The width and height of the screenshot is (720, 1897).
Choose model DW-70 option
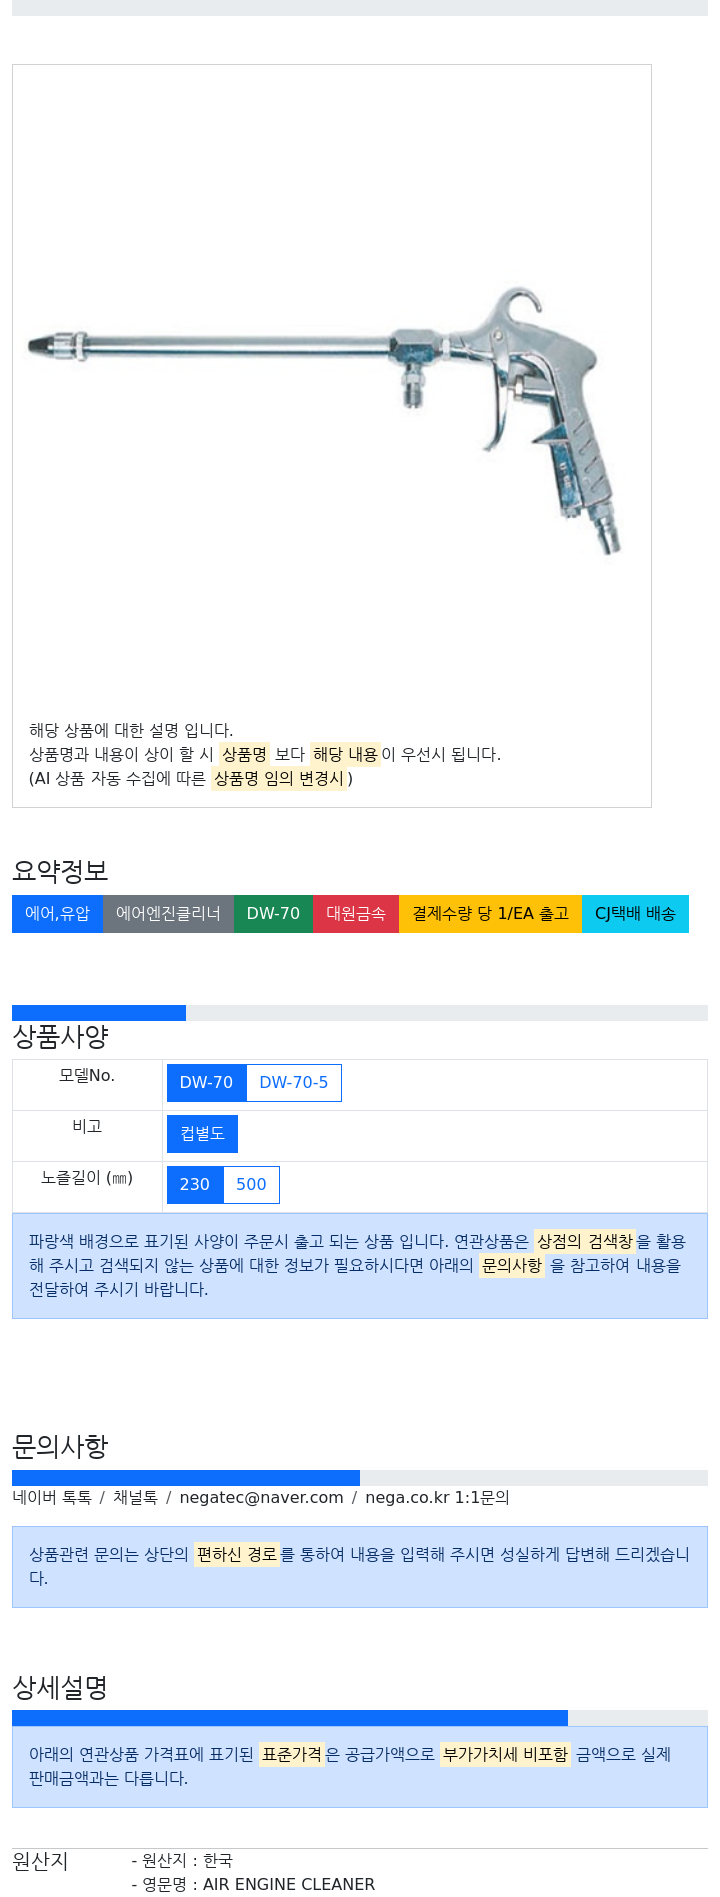tap(206, 1083)
